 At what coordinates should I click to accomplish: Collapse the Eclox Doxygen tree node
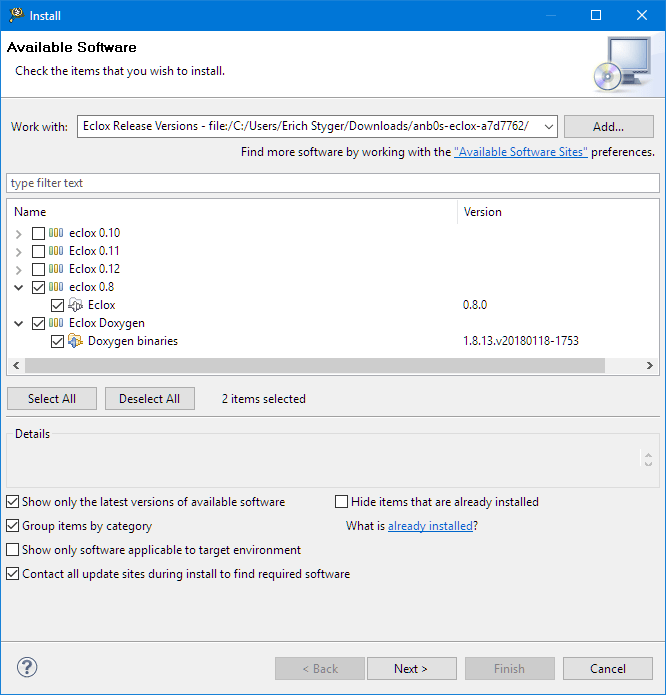point(19,323)
